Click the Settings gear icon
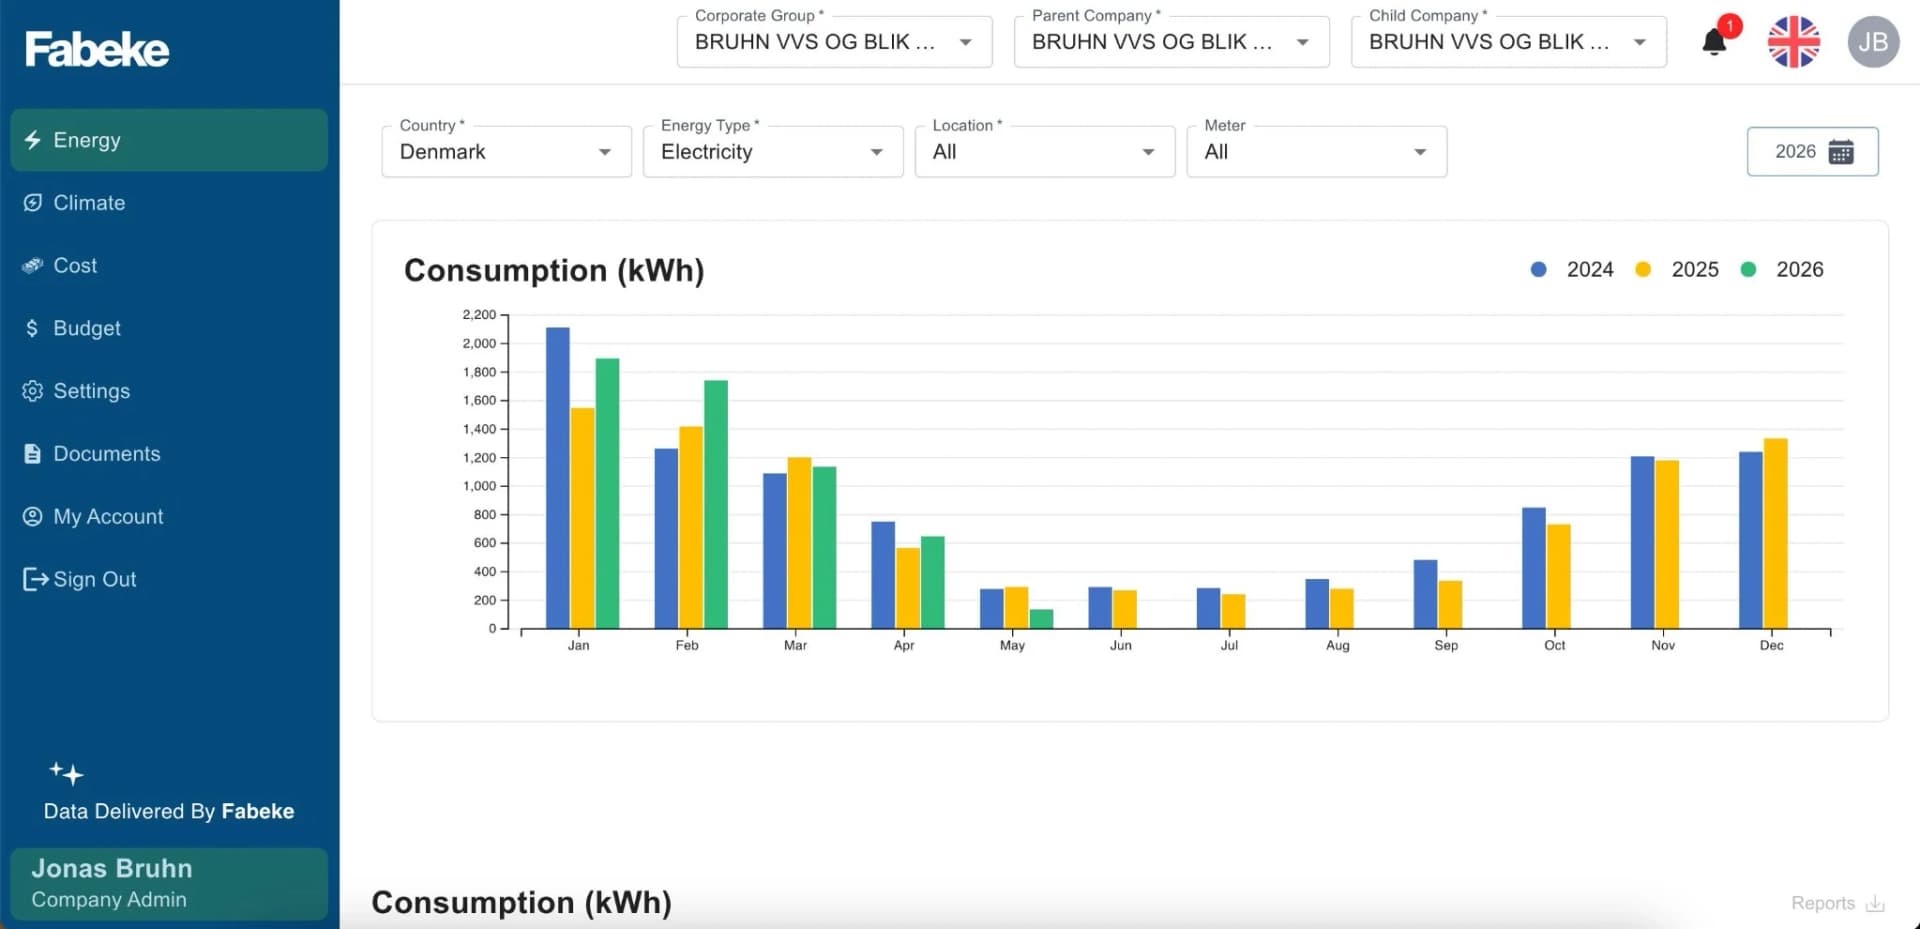 33,391
